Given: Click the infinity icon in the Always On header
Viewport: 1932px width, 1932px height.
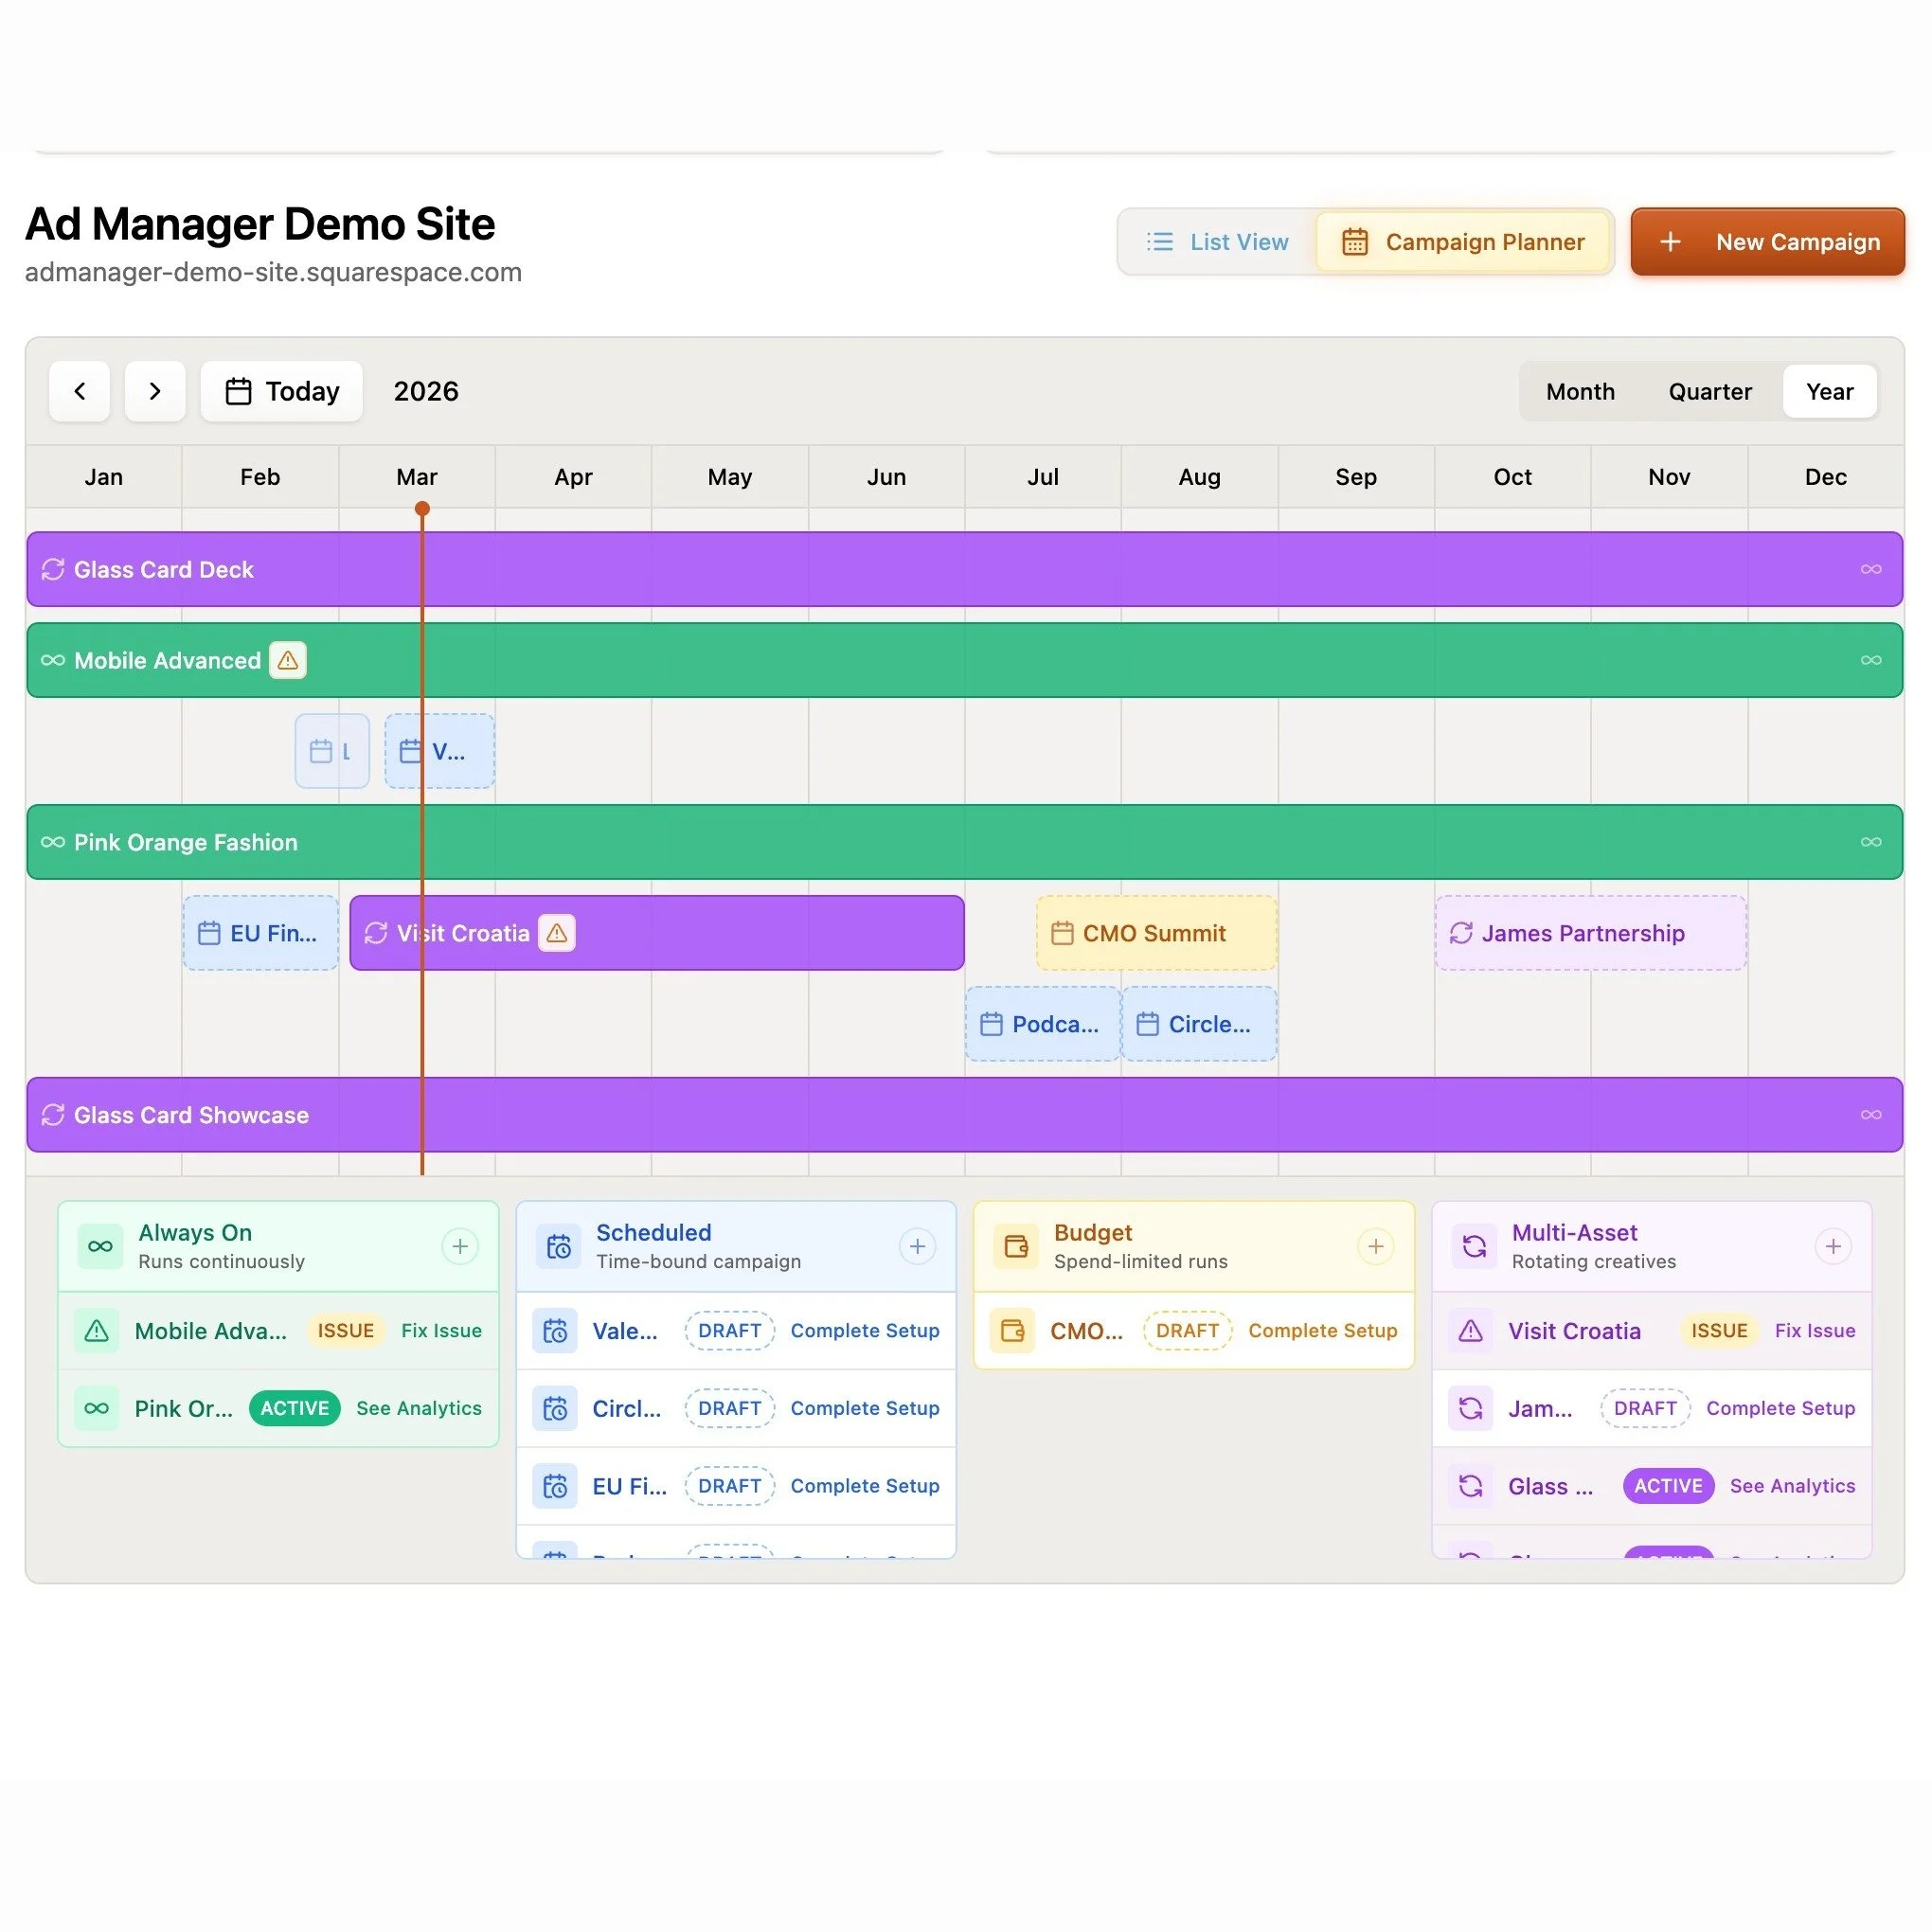Looking at the screenshot, I should tap(100, 1246).
